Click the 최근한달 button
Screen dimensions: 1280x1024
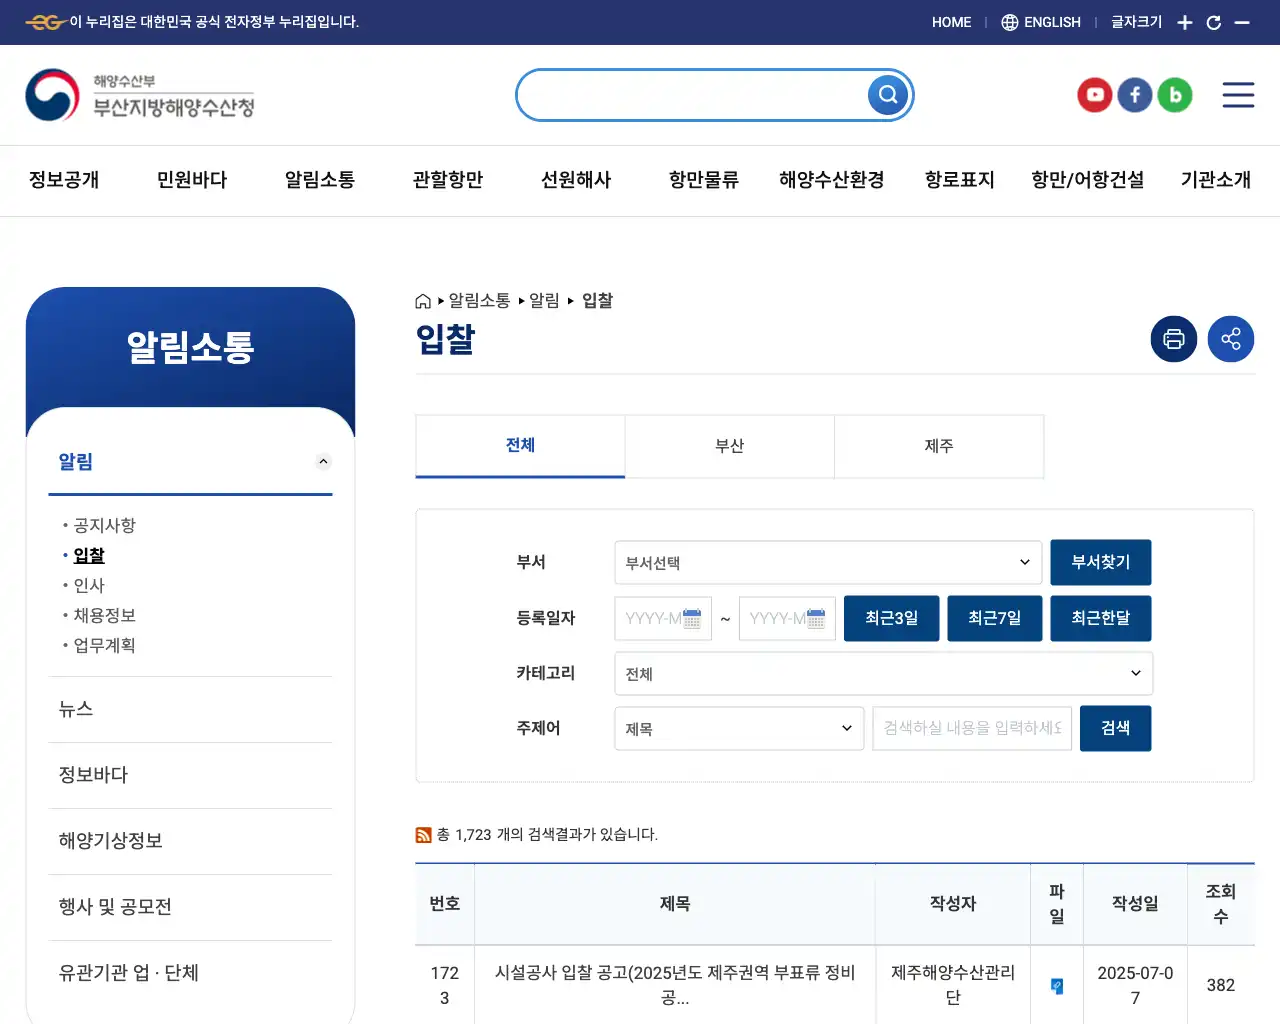[1101, 618]
